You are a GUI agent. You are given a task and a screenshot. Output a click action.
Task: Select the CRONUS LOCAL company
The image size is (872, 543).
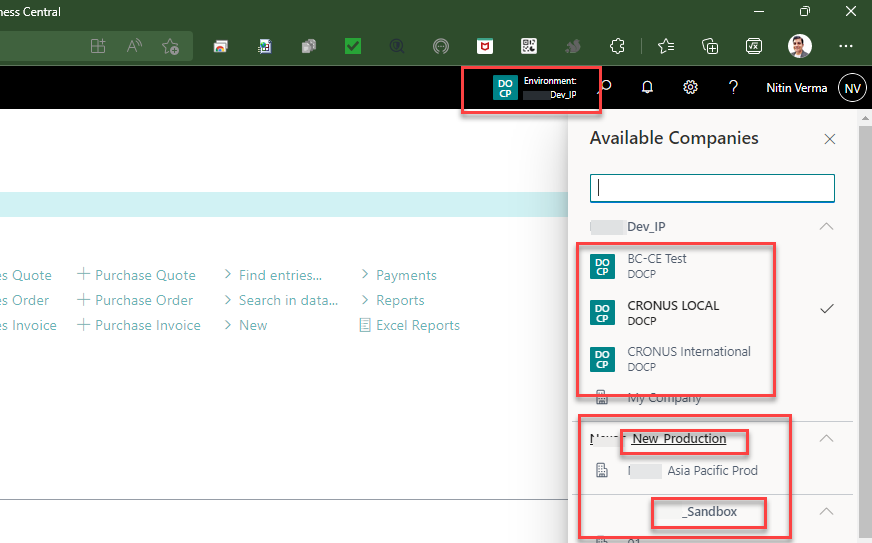coord(672,313)
